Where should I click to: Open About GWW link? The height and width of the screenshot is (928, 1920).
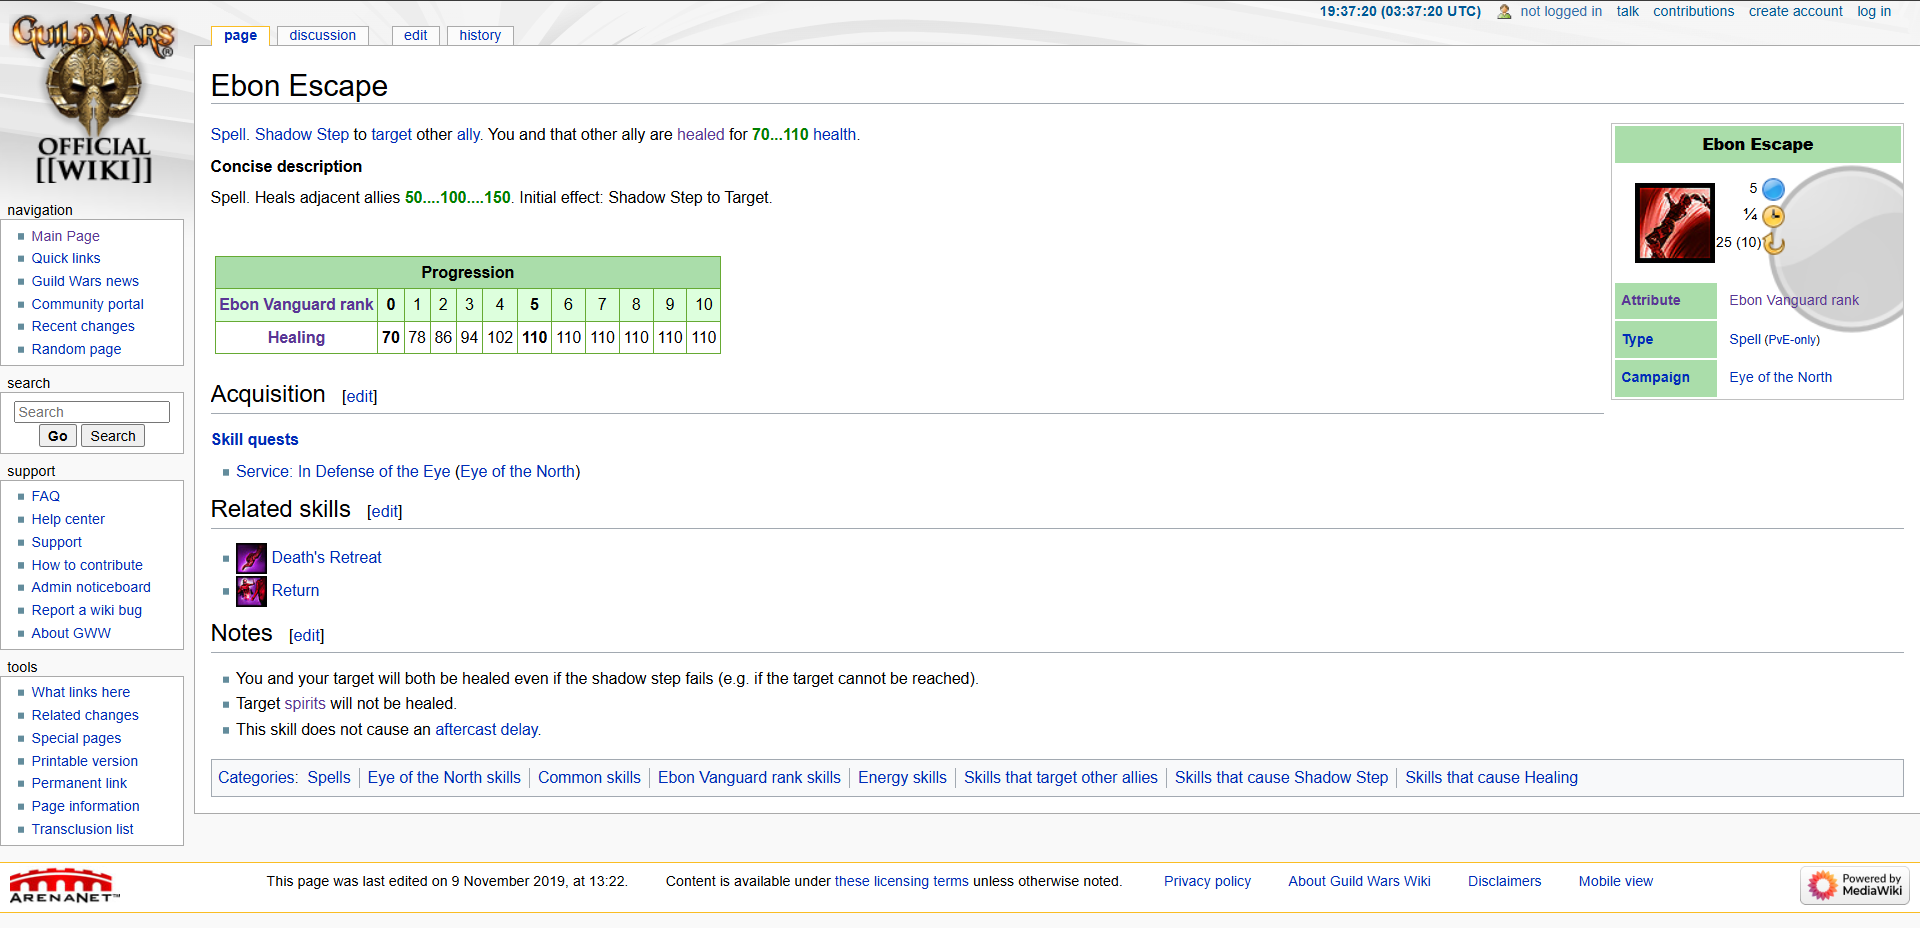click(x=71, y=633)
